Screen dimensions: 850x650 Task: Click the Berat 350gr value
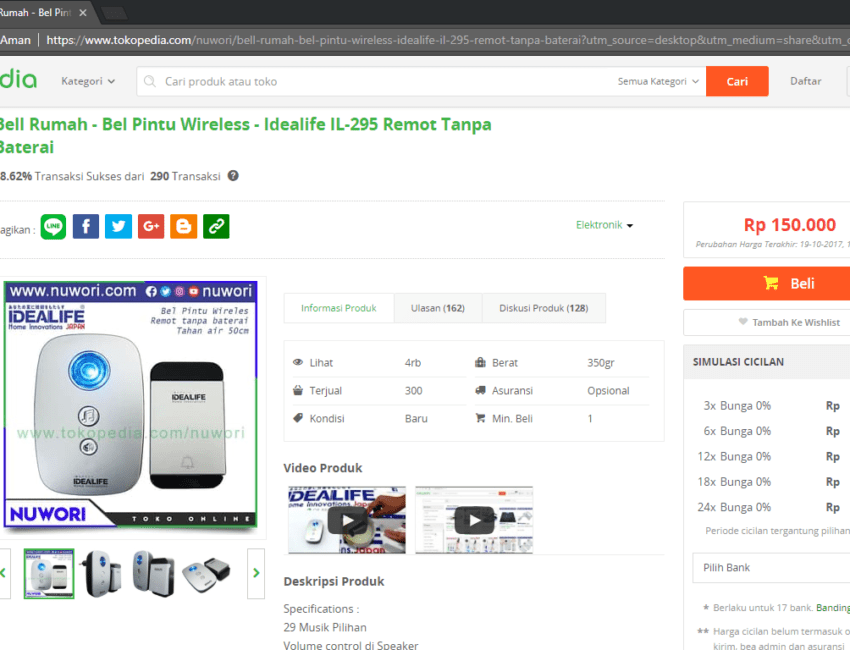click(x=601, y=363)
